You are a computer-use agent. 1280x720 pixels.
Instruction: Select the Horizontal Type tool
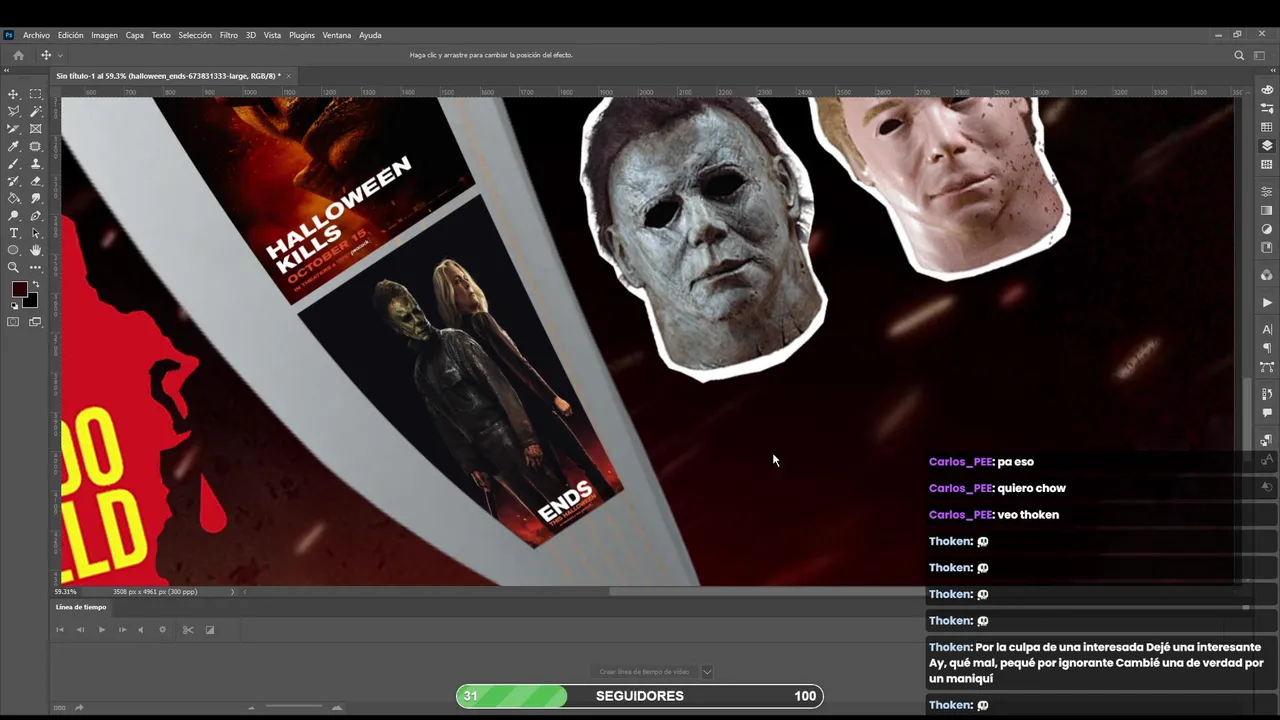(x=14, y=233)
